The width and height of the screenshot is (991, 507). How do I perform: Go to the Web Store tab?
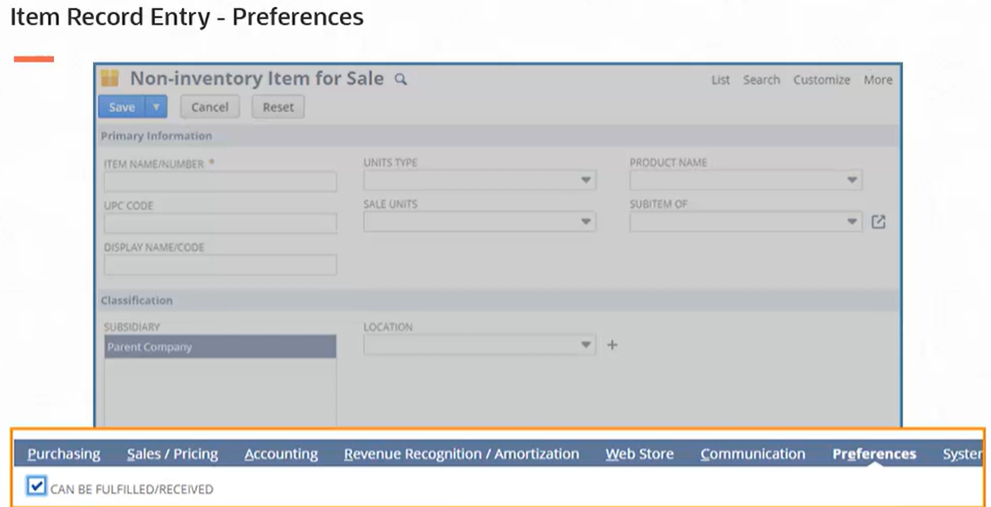(x=639, y=454)
